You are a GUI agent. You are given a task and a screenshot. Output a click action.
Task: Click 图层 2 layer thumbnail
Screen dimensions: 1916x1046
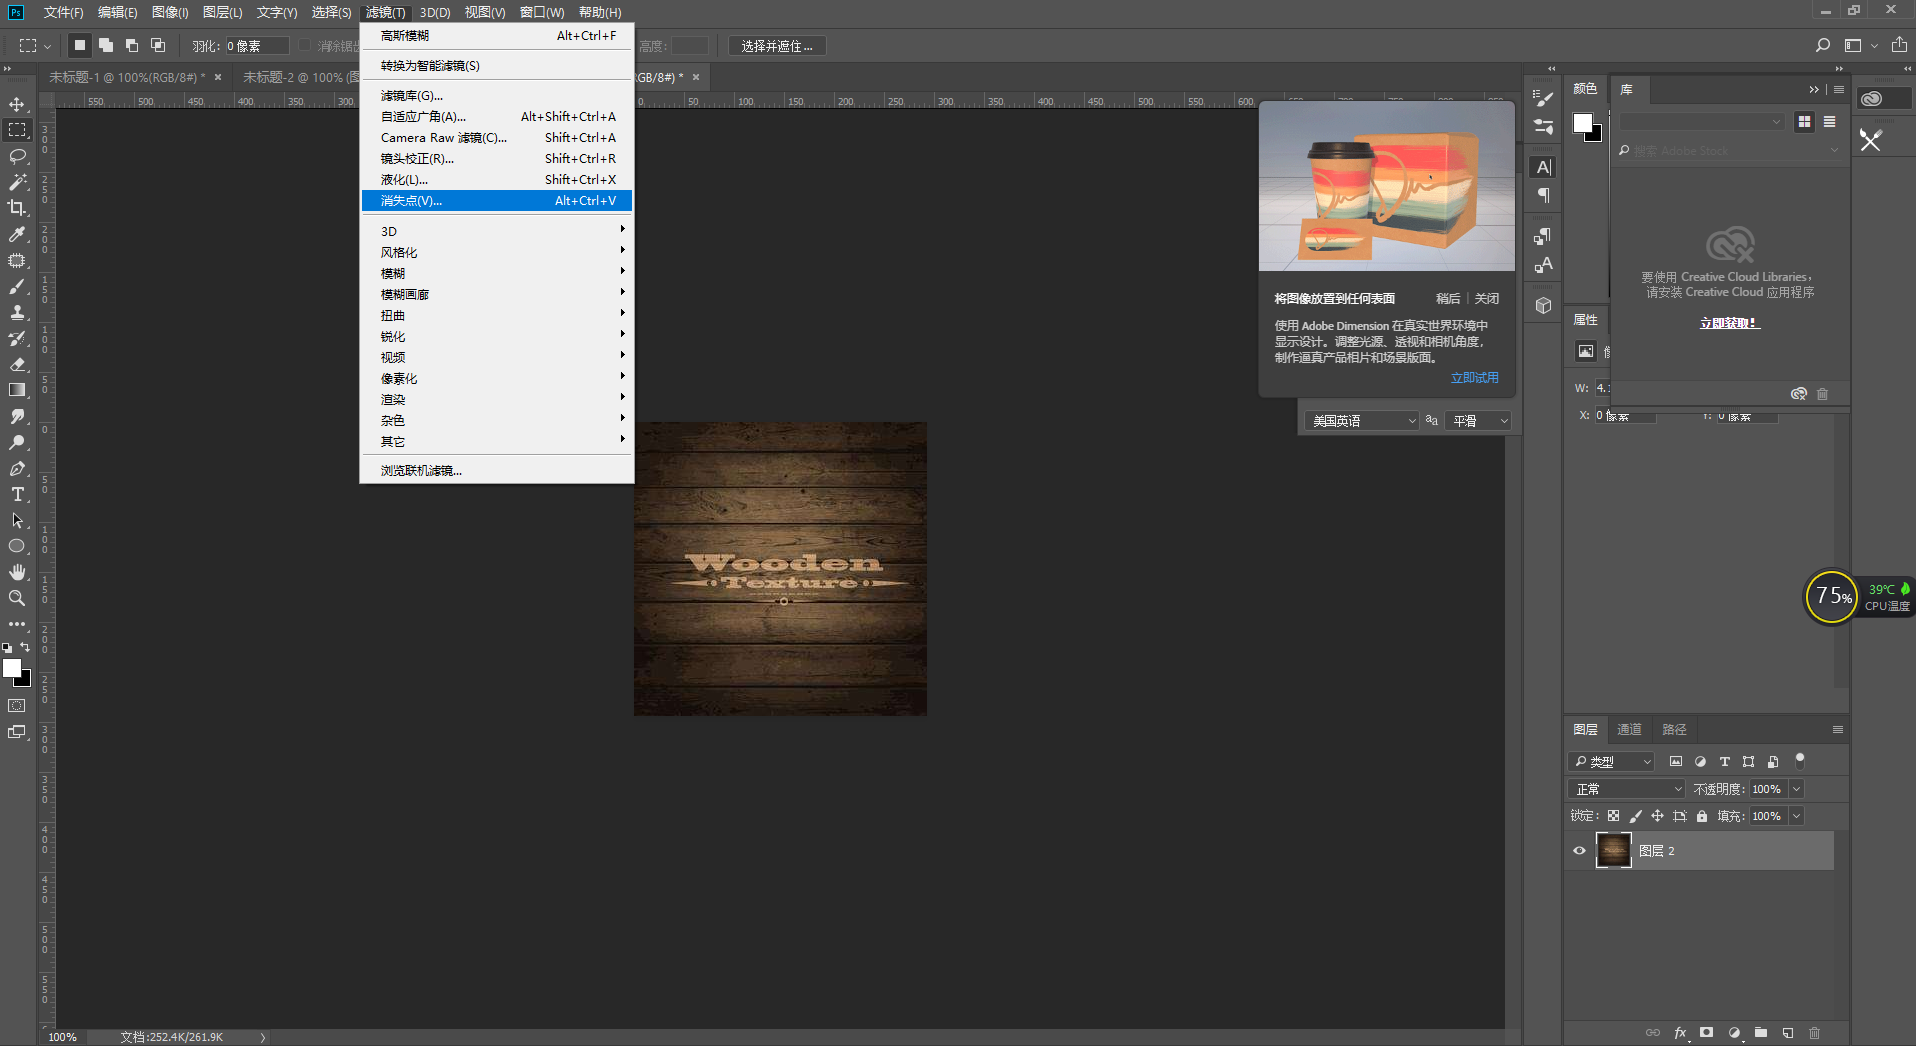(1613, 850)
